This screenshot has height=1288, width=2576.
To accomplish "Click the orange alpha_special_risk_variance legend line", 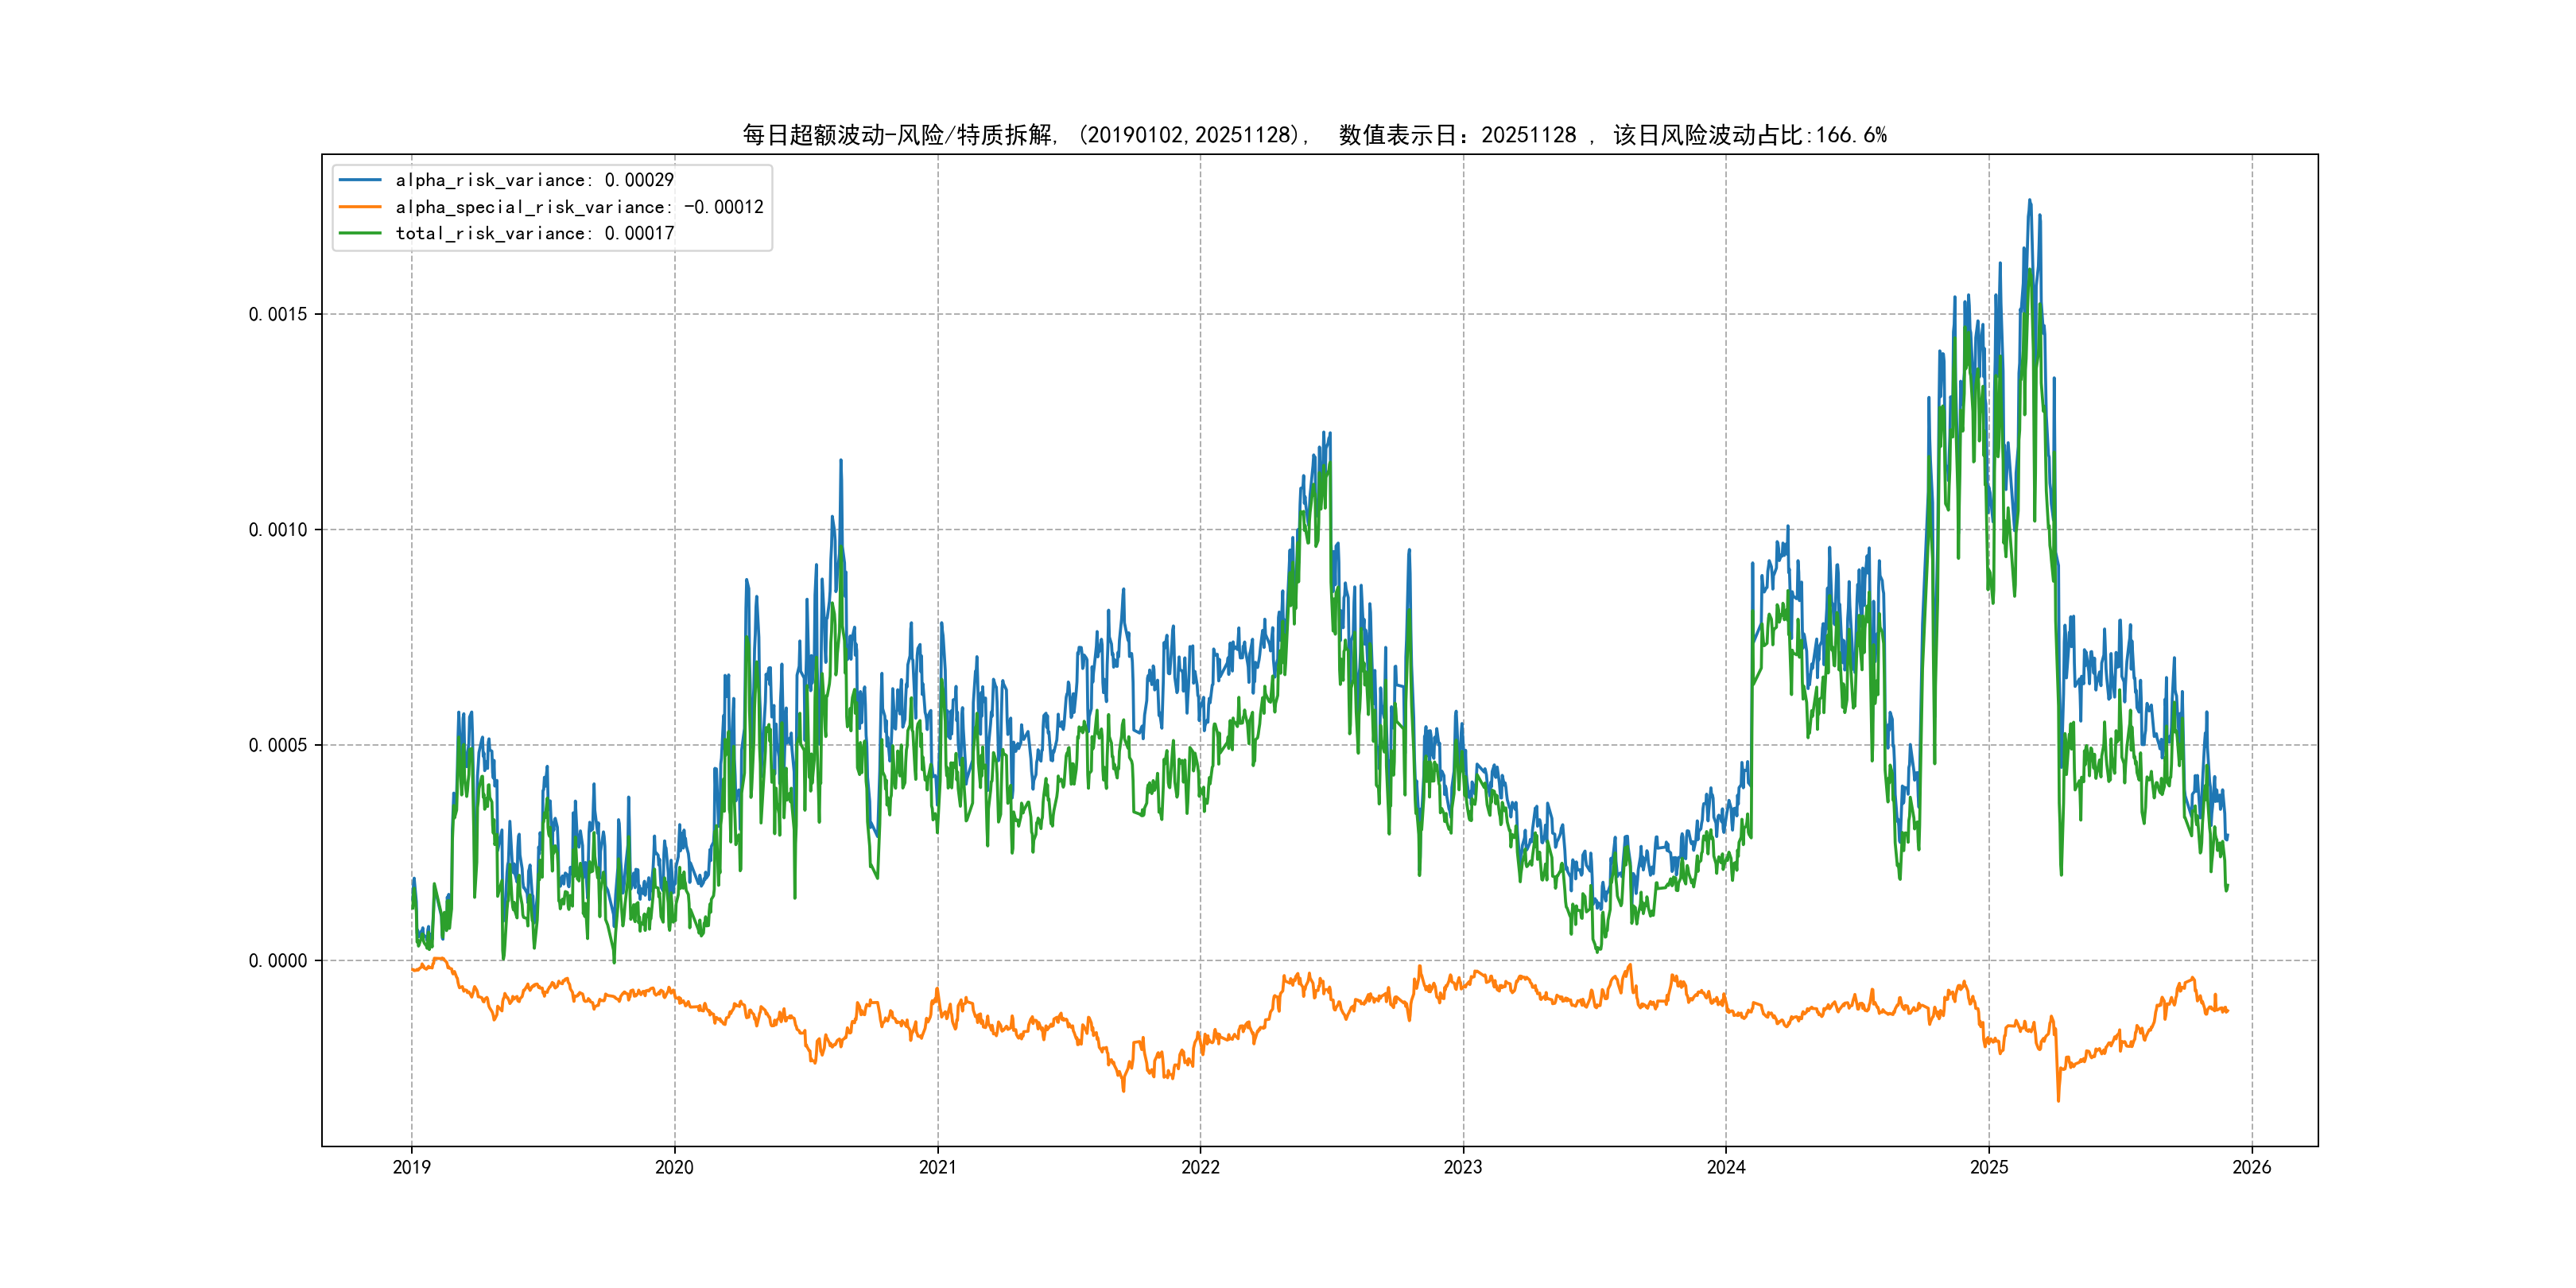I will (x=360, y=207).
